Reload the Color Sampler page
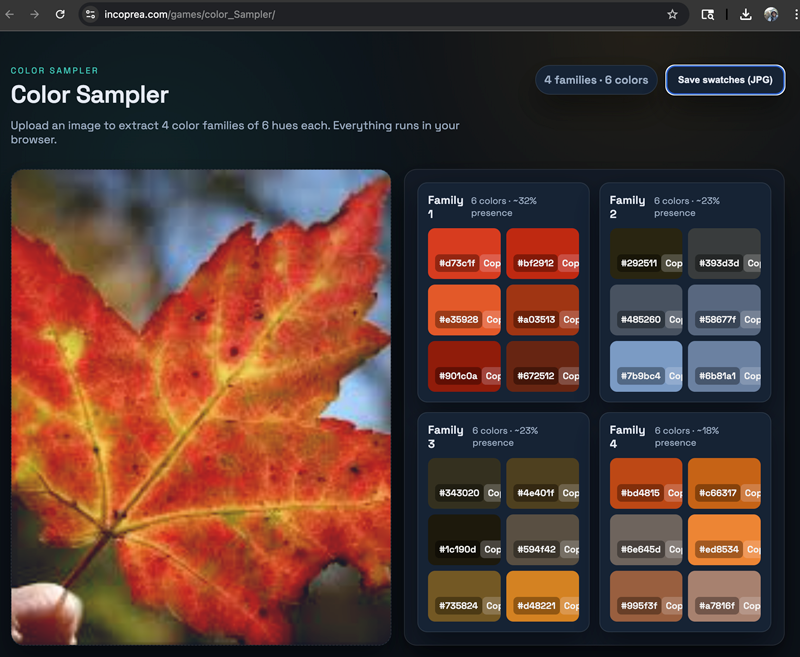Viewport: 800px width, 657px height. coord(60,15)
